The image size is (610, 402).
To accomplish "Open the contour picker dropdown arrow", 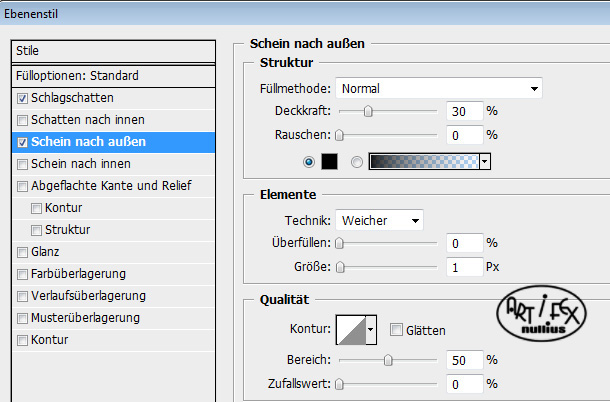I will point(371,330).
